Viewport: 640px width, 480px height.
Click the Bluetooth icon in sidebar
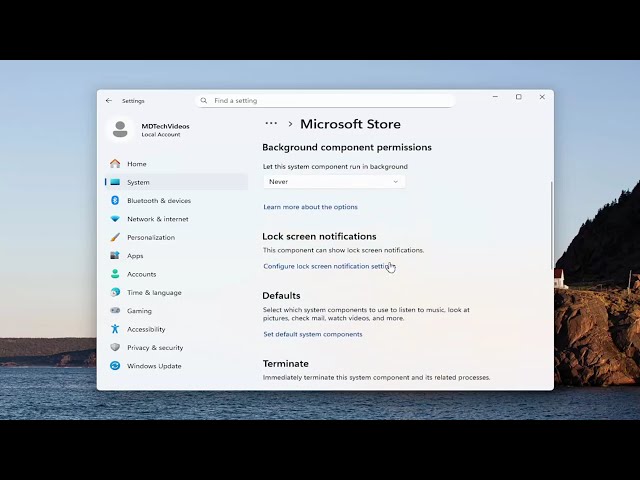[115, 200]
